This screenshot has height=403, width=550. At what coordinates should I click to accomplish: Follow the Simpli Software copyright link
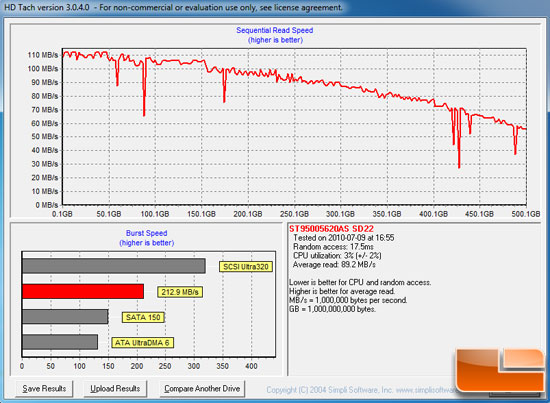(361, 390)
